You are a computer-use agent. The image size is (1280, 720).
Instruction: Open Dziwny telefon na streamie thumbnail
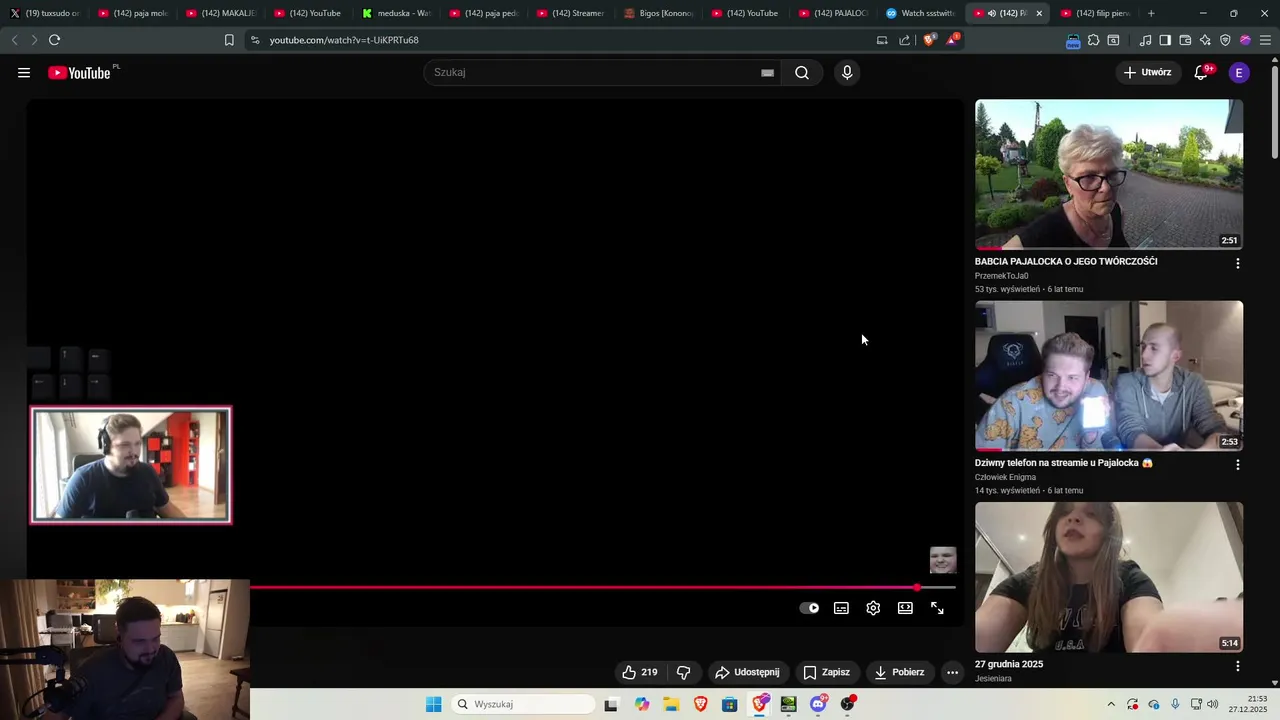[x=1109, y=376]
